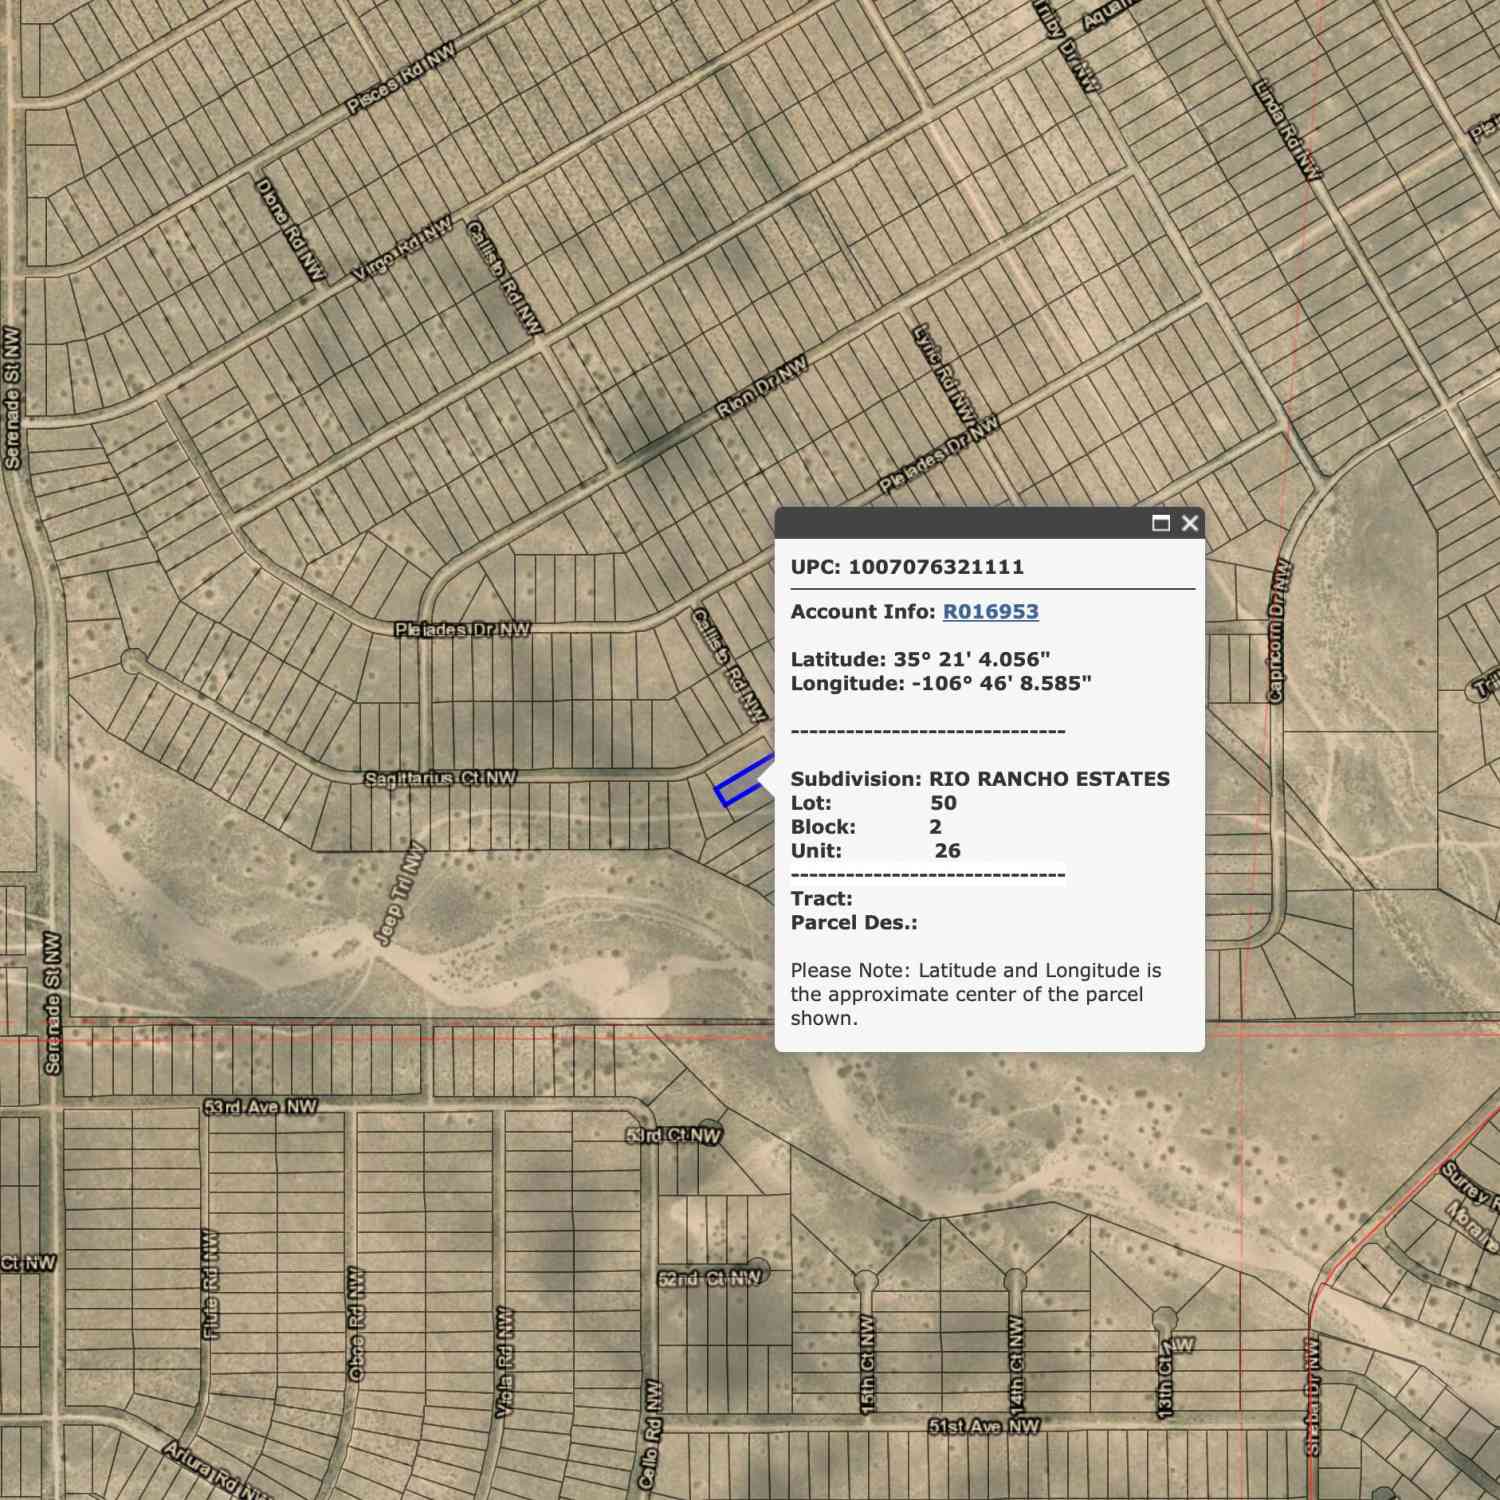
Task: Click the Capricorn Dr NW street label
Action: point(1280,631)
